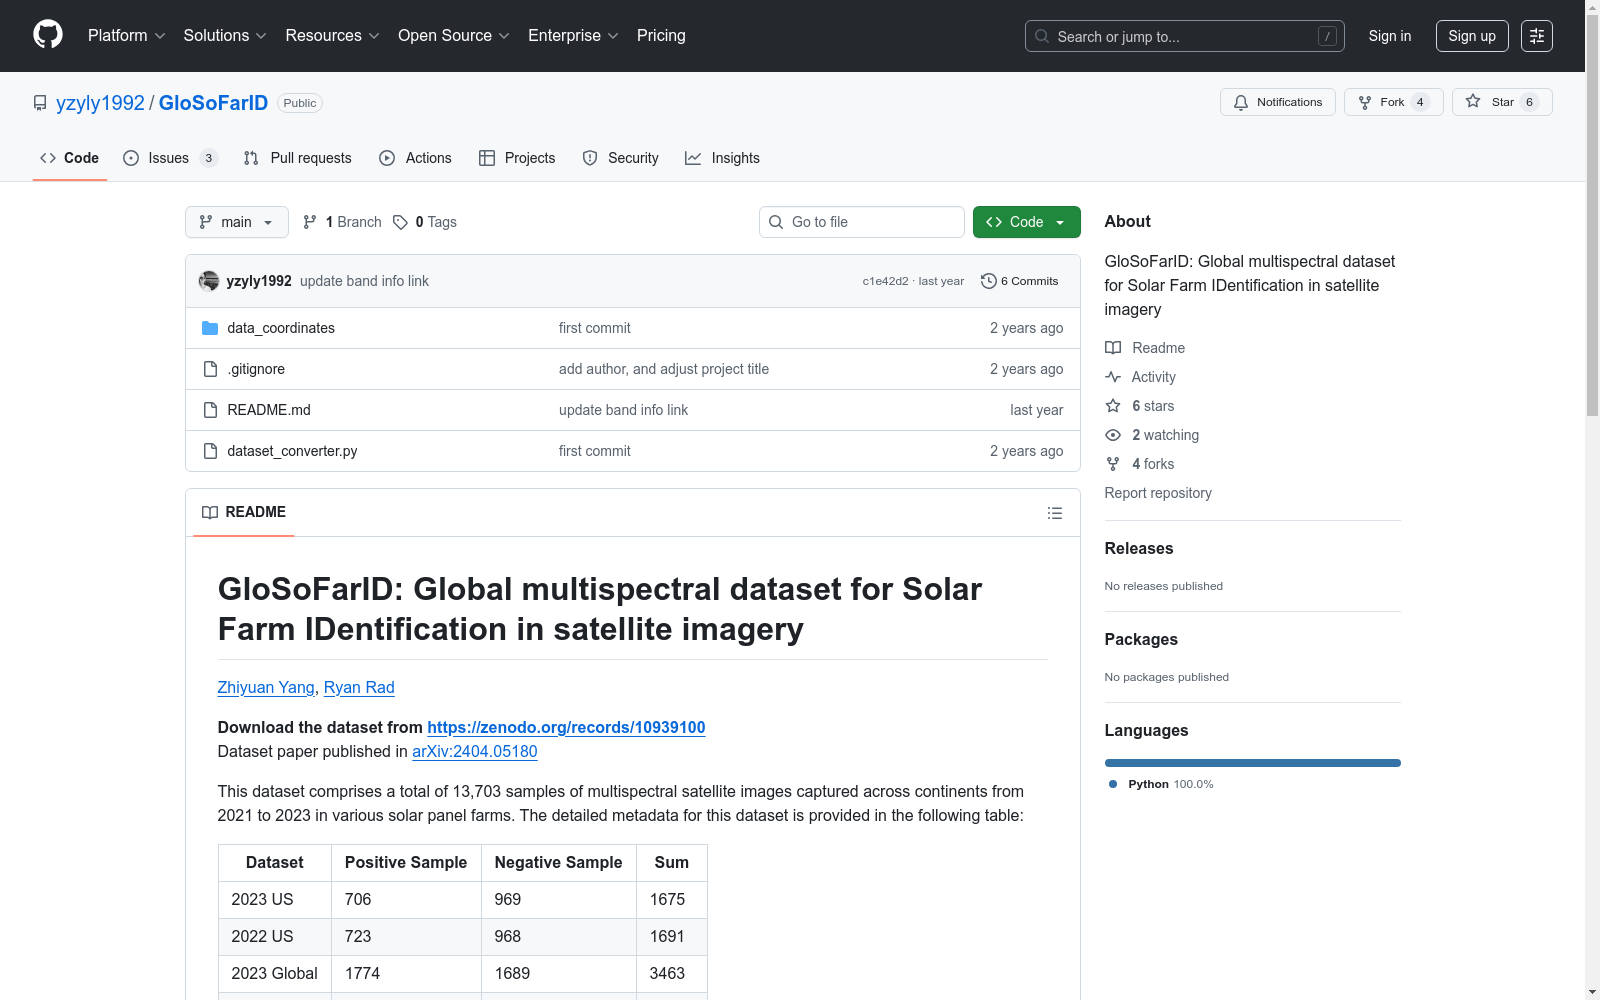This screenshot has width=1600, height=1000.
Task: Click the stars icon in About sidebar
Action: click(x=1113, y=406)
